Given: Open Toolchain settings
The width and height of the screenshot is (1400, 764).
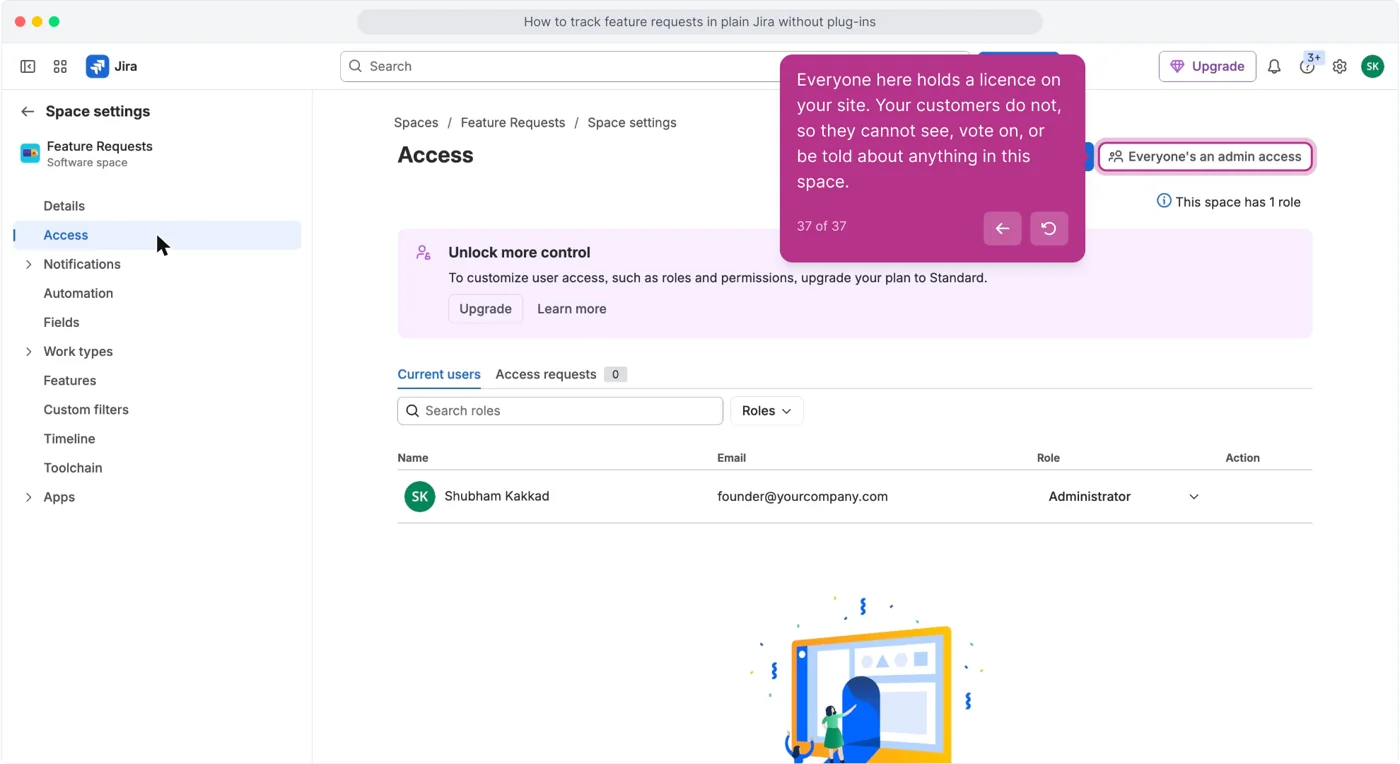Looking at the screenshot, I should [73, 468].
